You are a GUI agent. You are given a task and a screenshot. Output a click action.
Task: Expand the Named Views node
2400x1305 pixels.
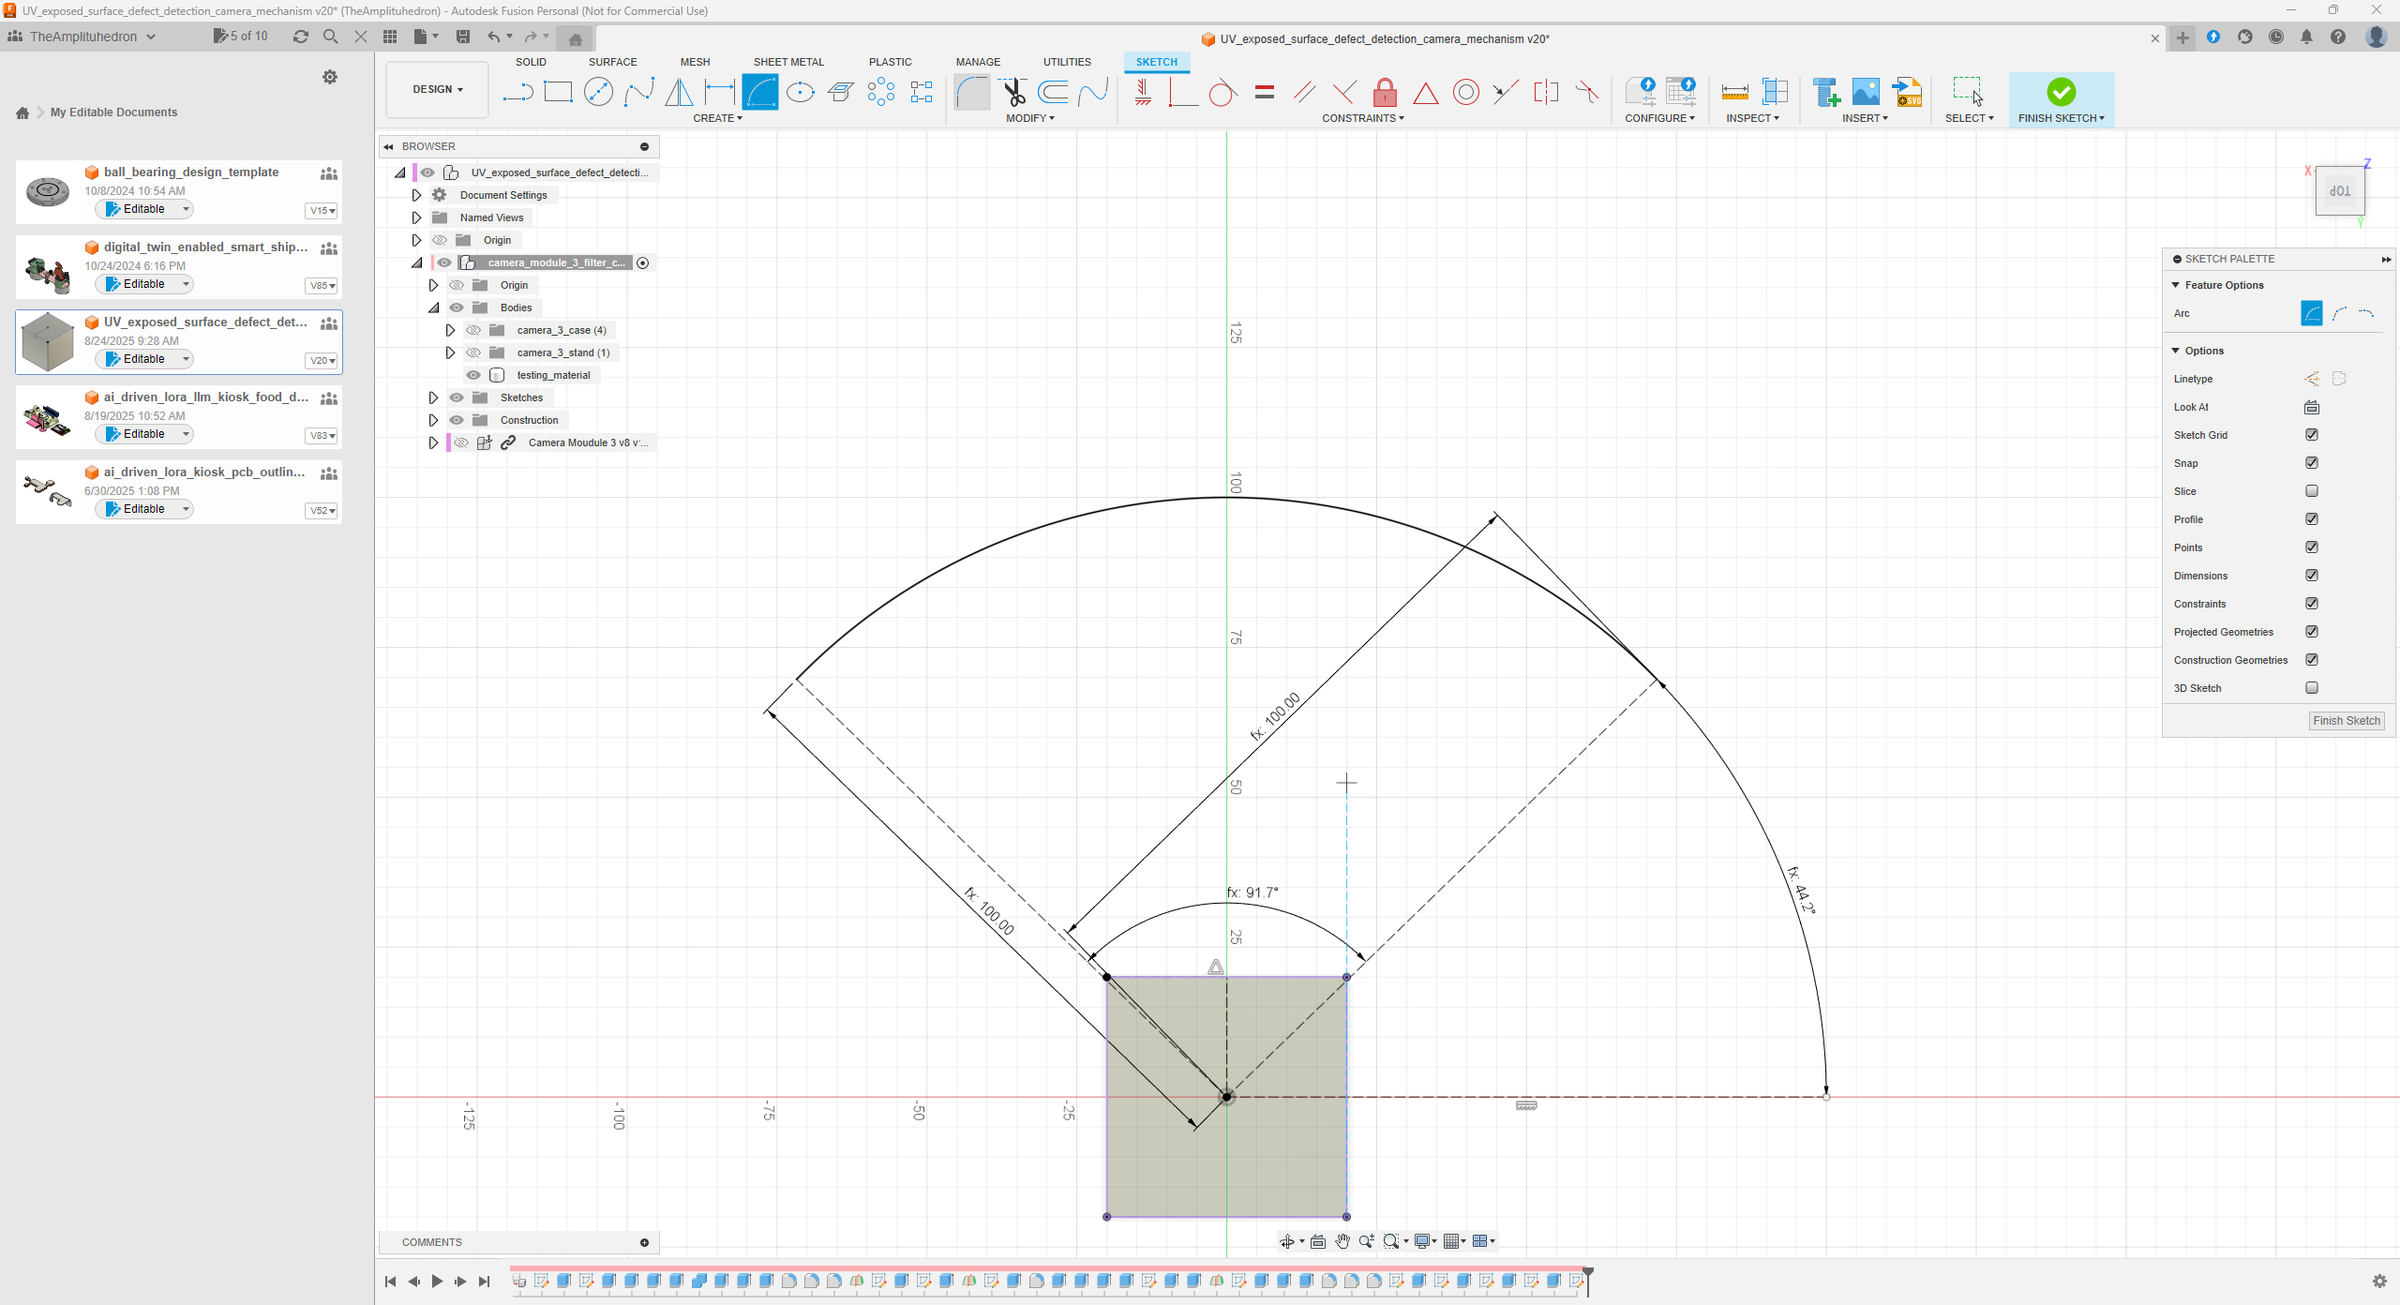(416, 217)
